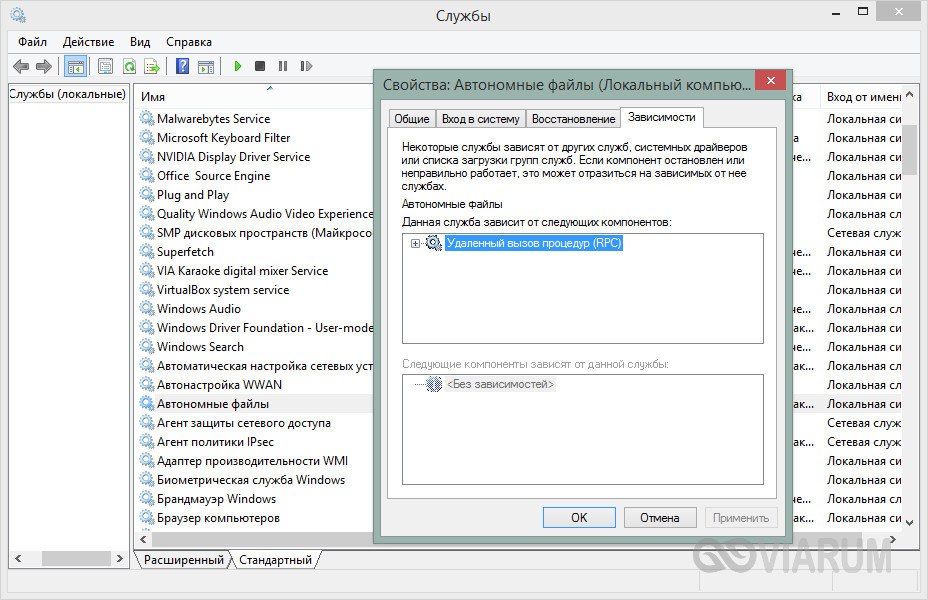Screen dimensions: 928x600
Task: Click the Отмена button
Action: [659, 518]
